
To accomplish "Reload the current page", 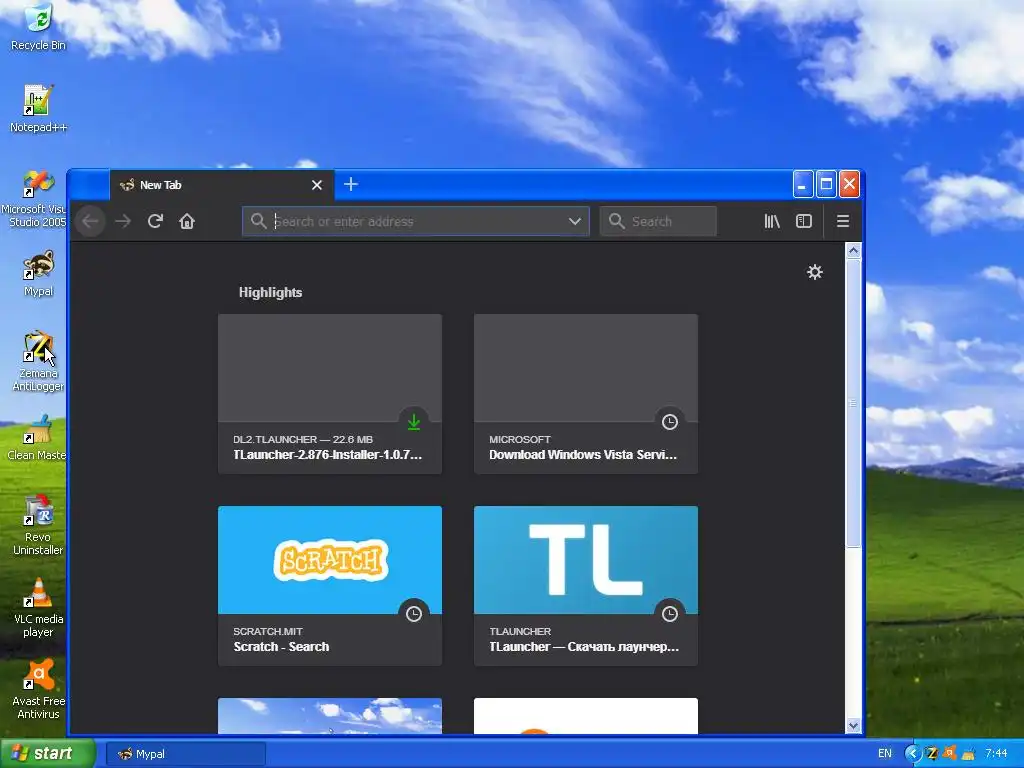I will tap(155, 221).
